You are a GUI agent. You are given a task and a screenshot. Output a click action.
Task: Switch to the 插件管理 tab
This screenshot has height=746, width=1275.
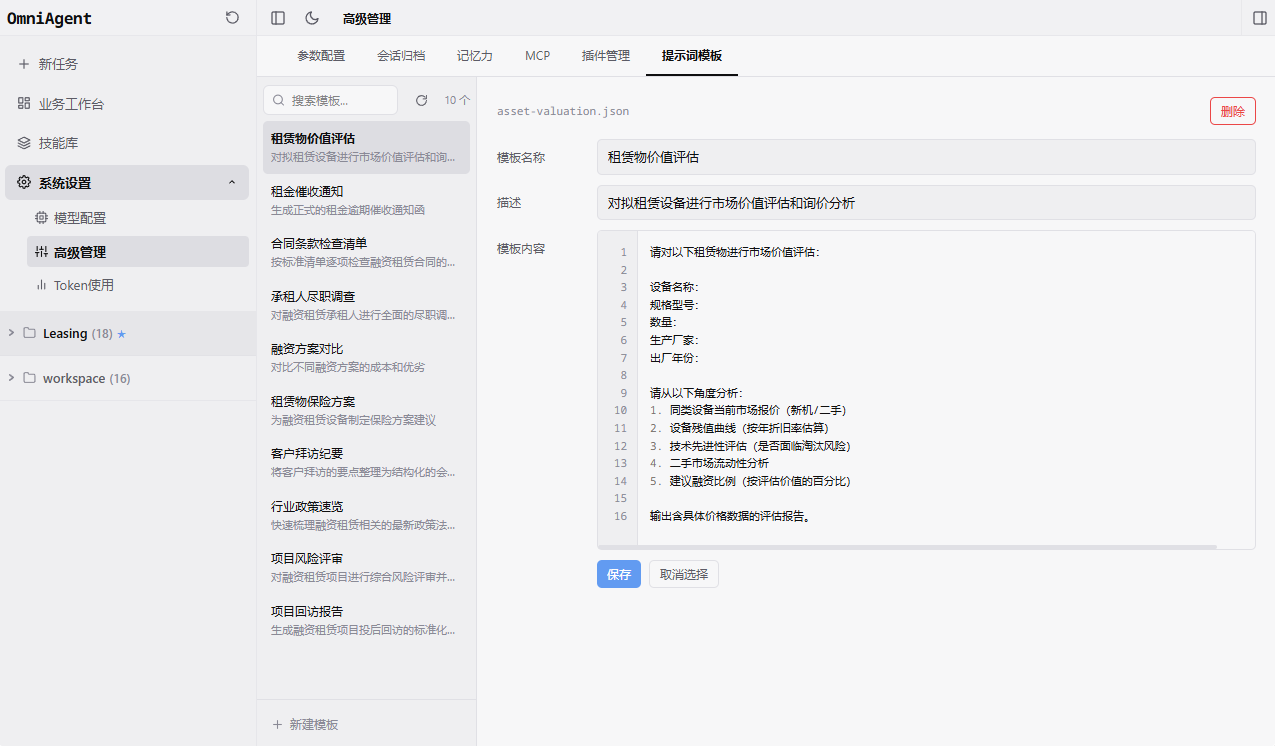point(606,56)
